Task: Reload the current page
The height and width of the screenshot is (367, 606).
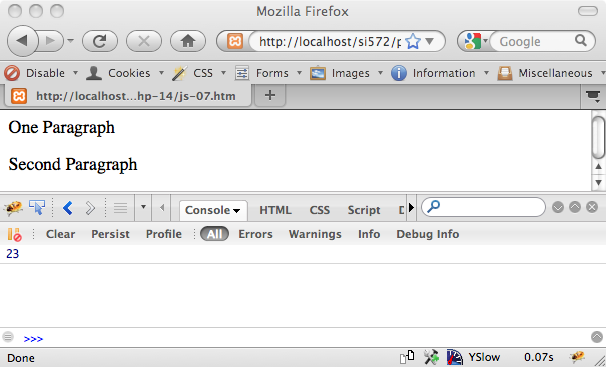Action: pyautogui.click(x=100, y=41)
